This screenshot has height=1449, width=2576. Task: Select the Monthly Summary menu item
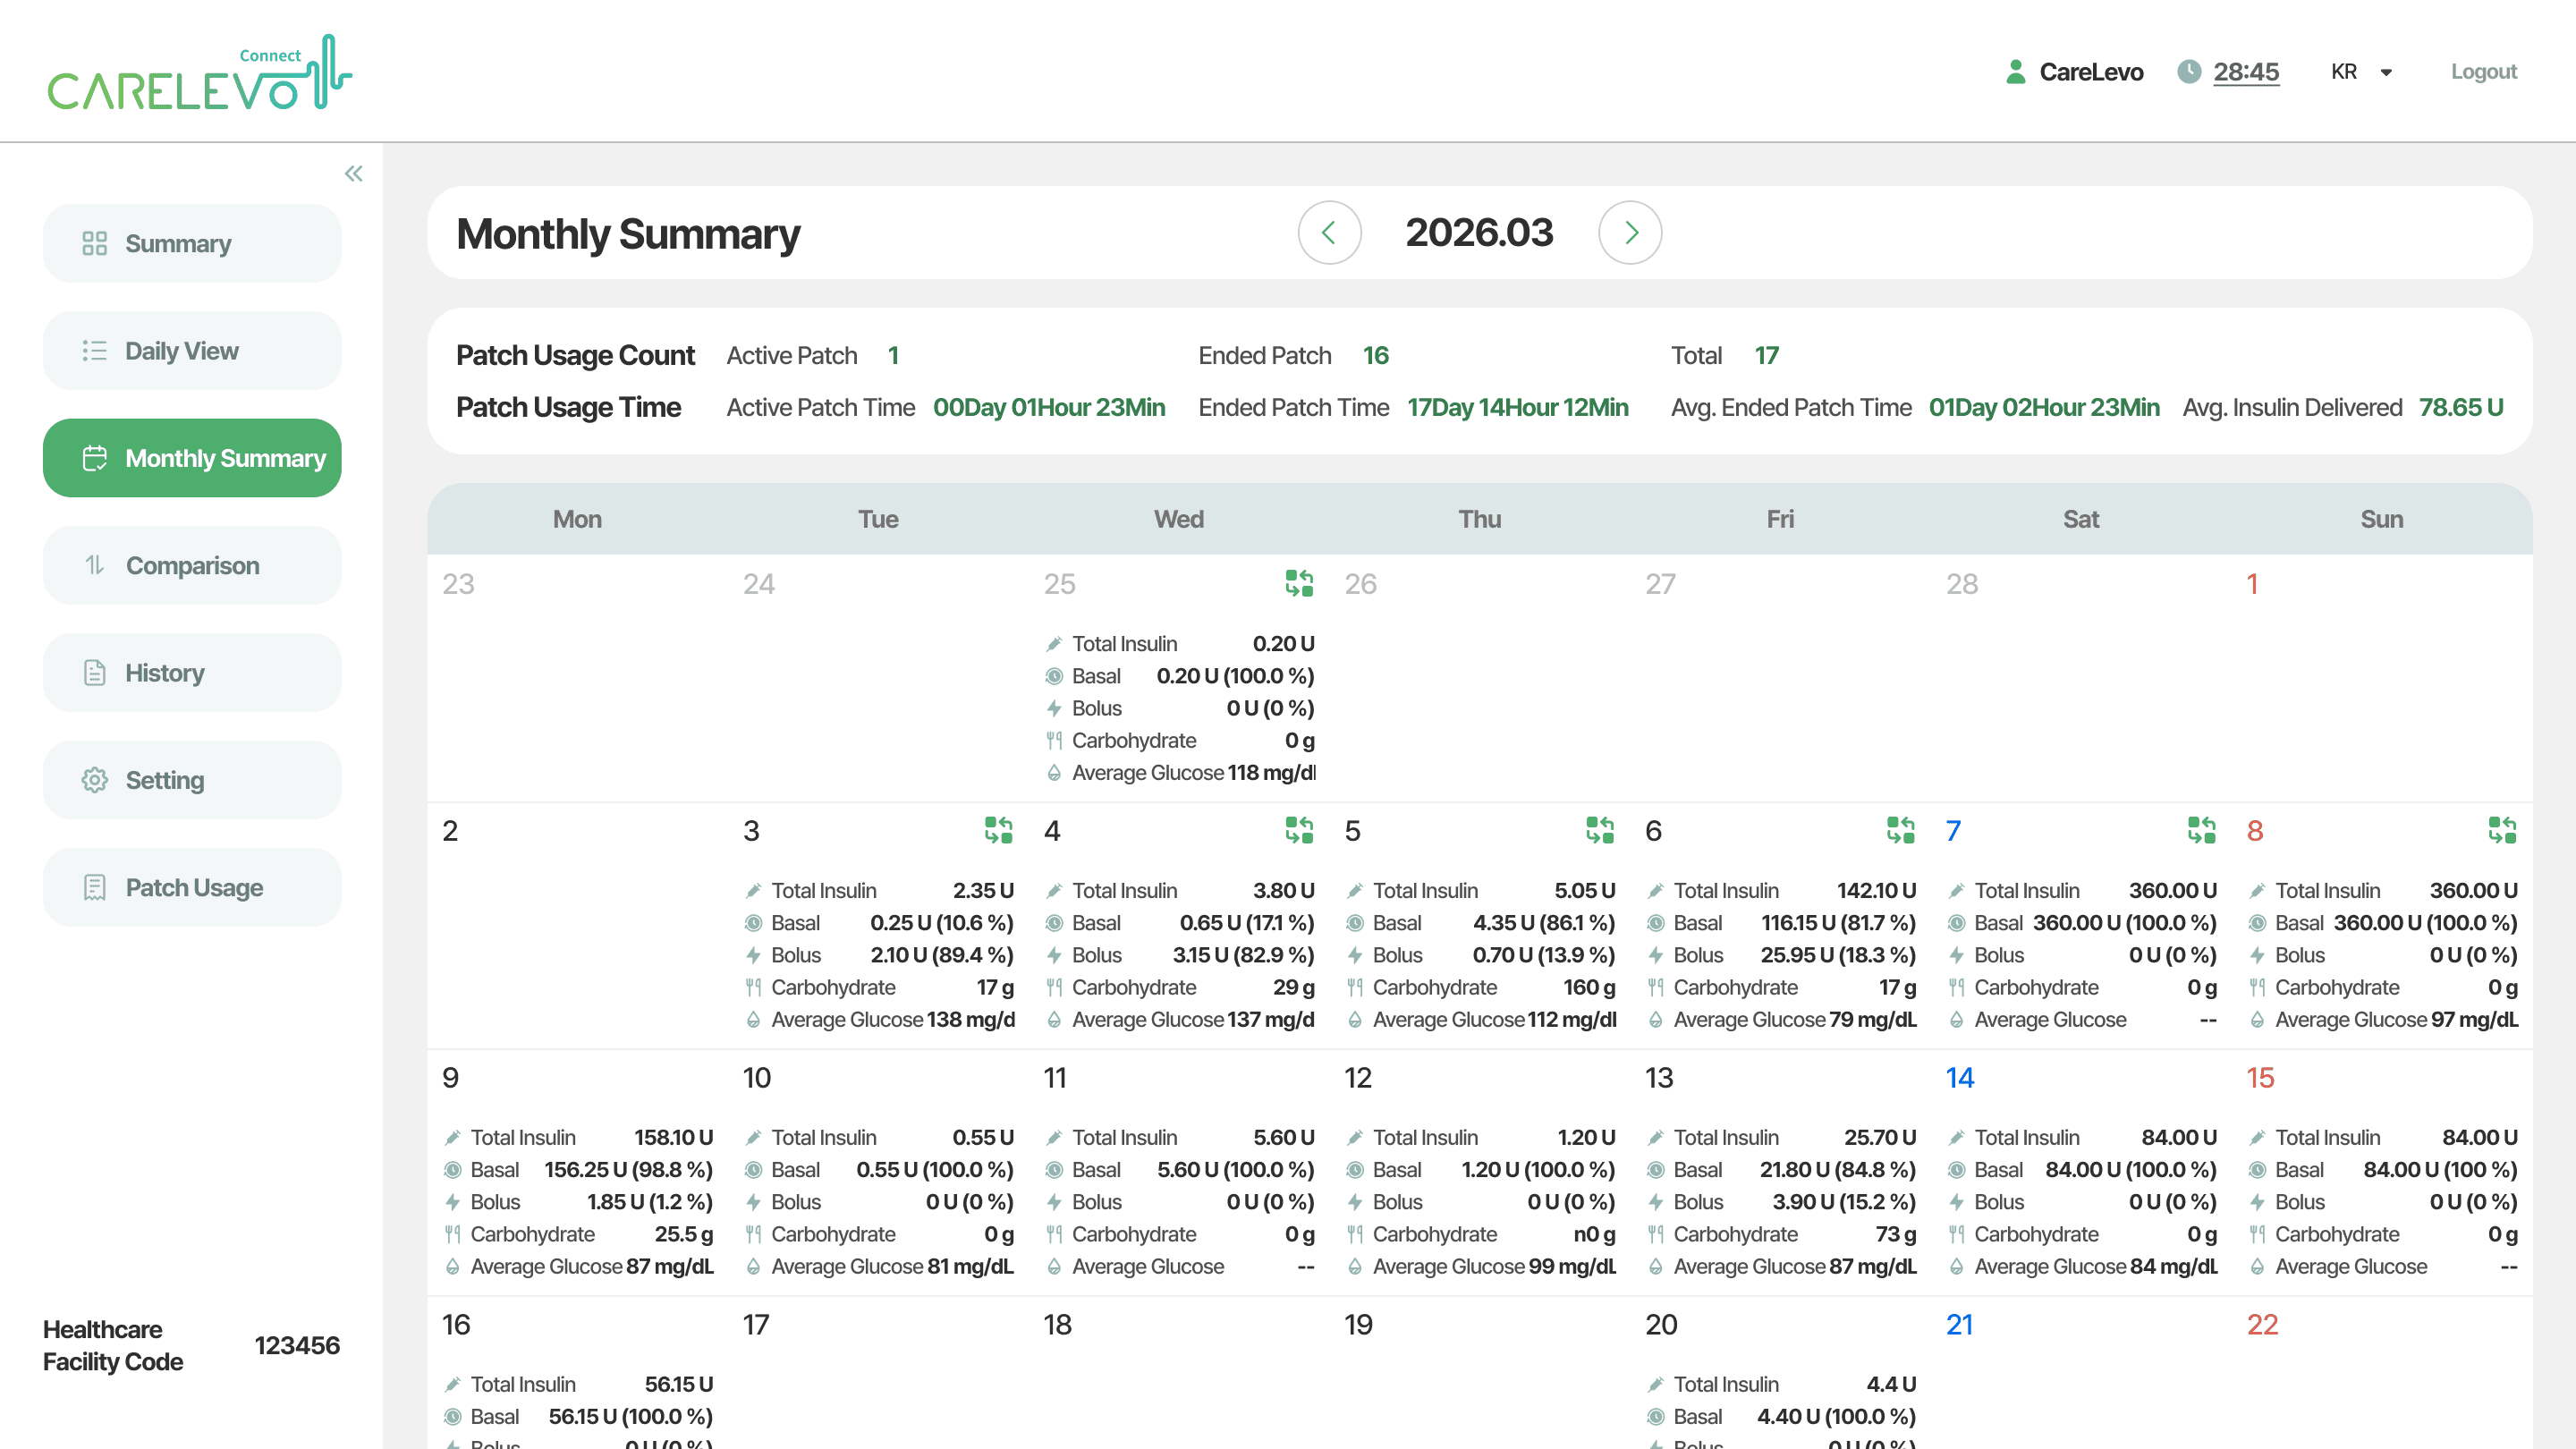pos(192,458)
